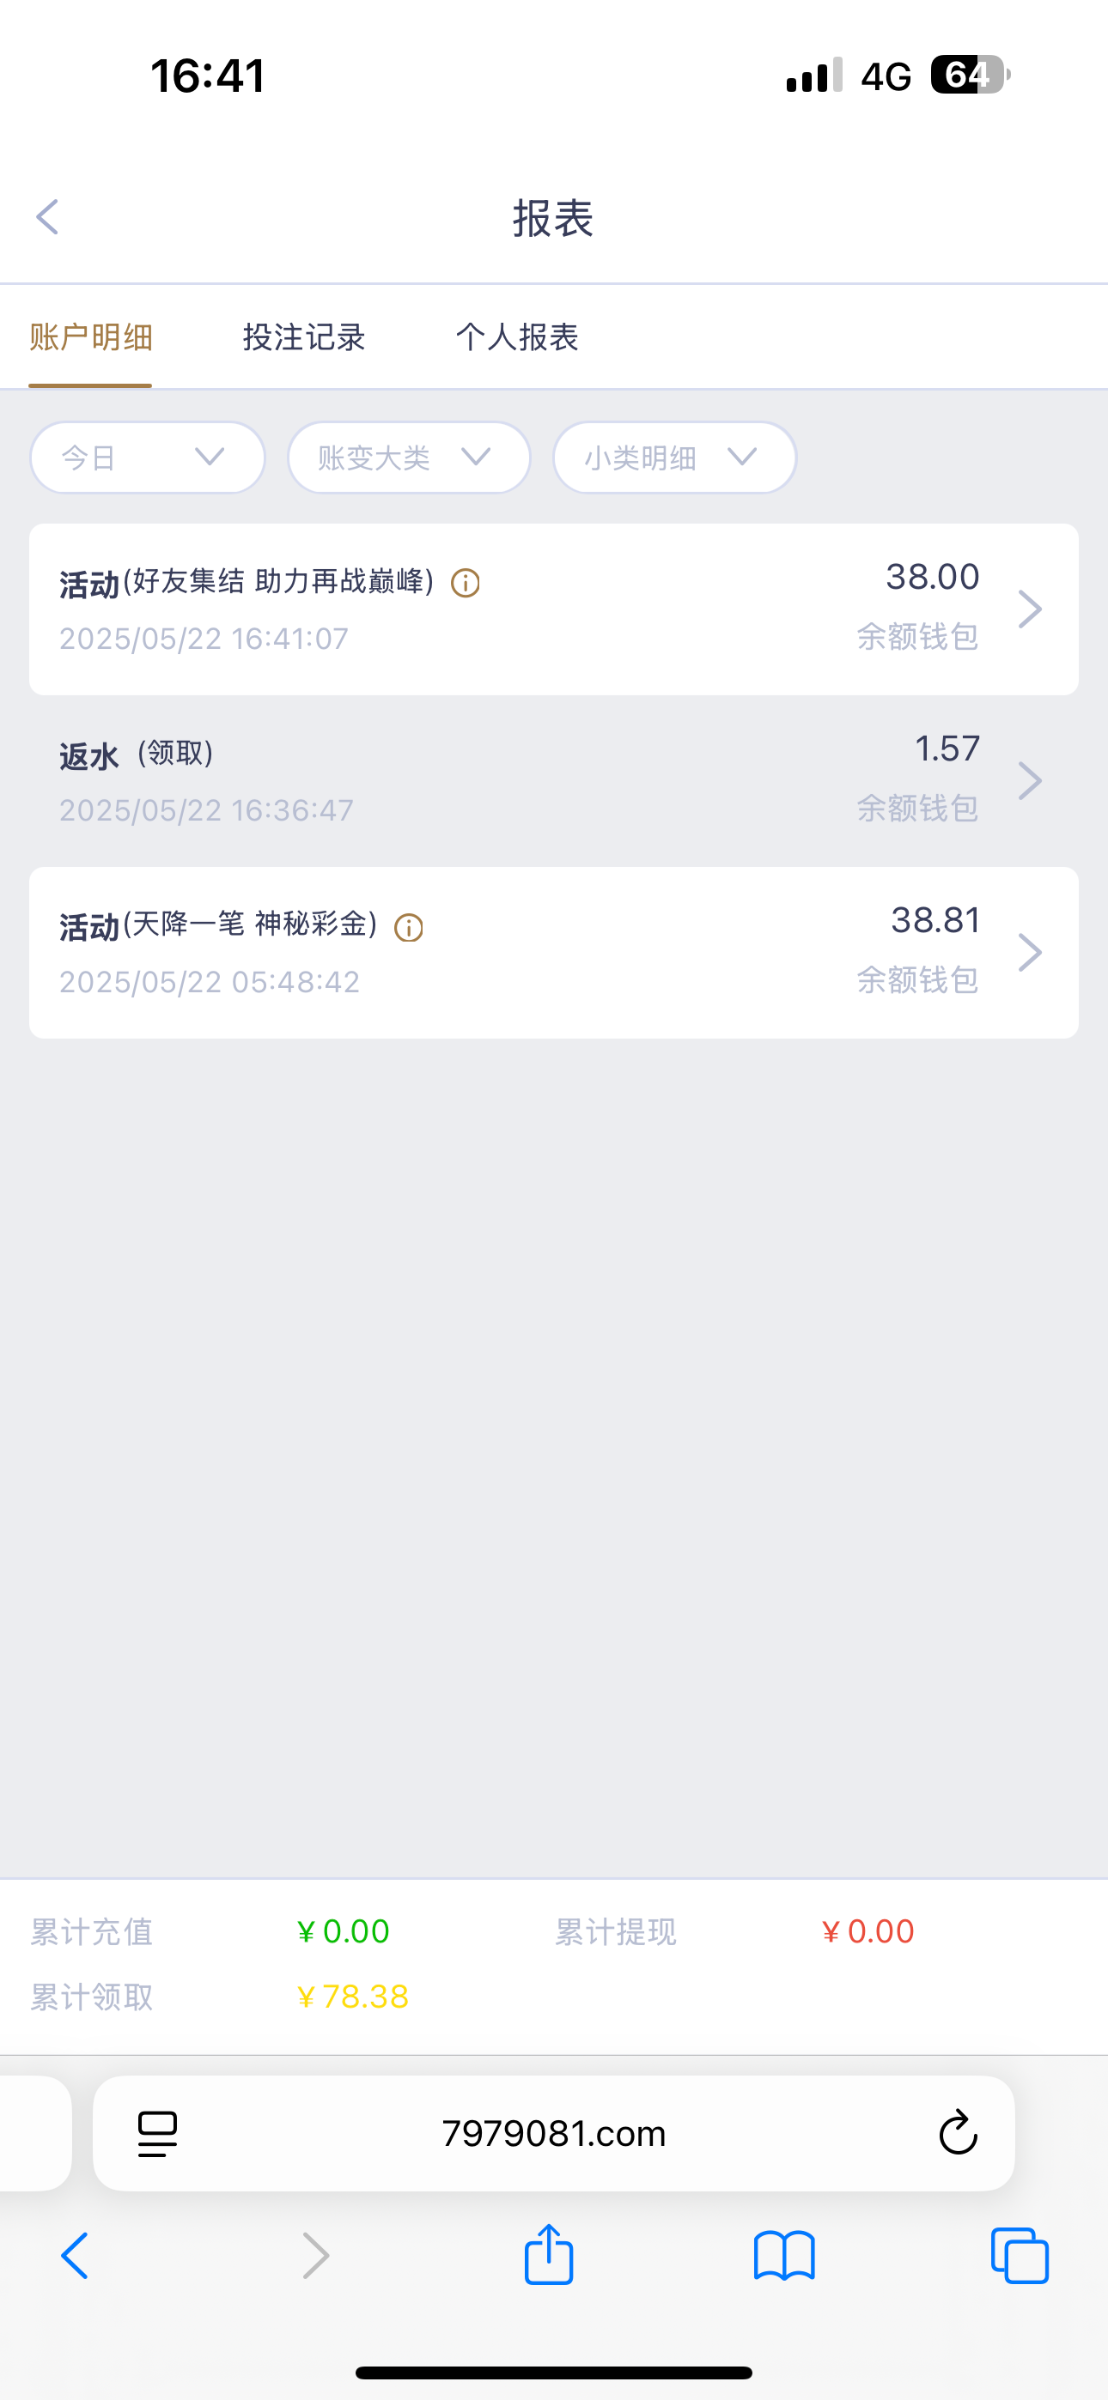1108x2400 pixels.
Task: Open Safari page format menu icon
Action: tap(157, 2133)
